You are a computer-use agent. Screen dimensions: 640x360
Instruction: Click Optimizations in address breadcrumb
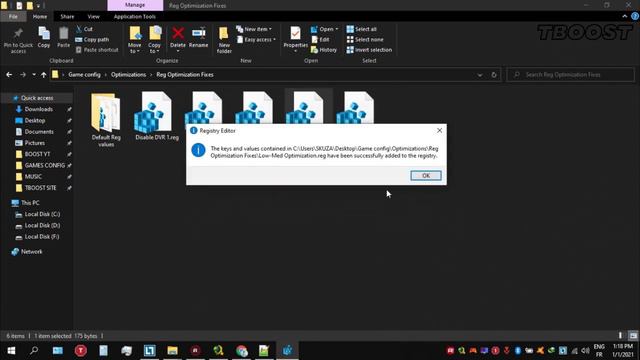click(128, 75)
